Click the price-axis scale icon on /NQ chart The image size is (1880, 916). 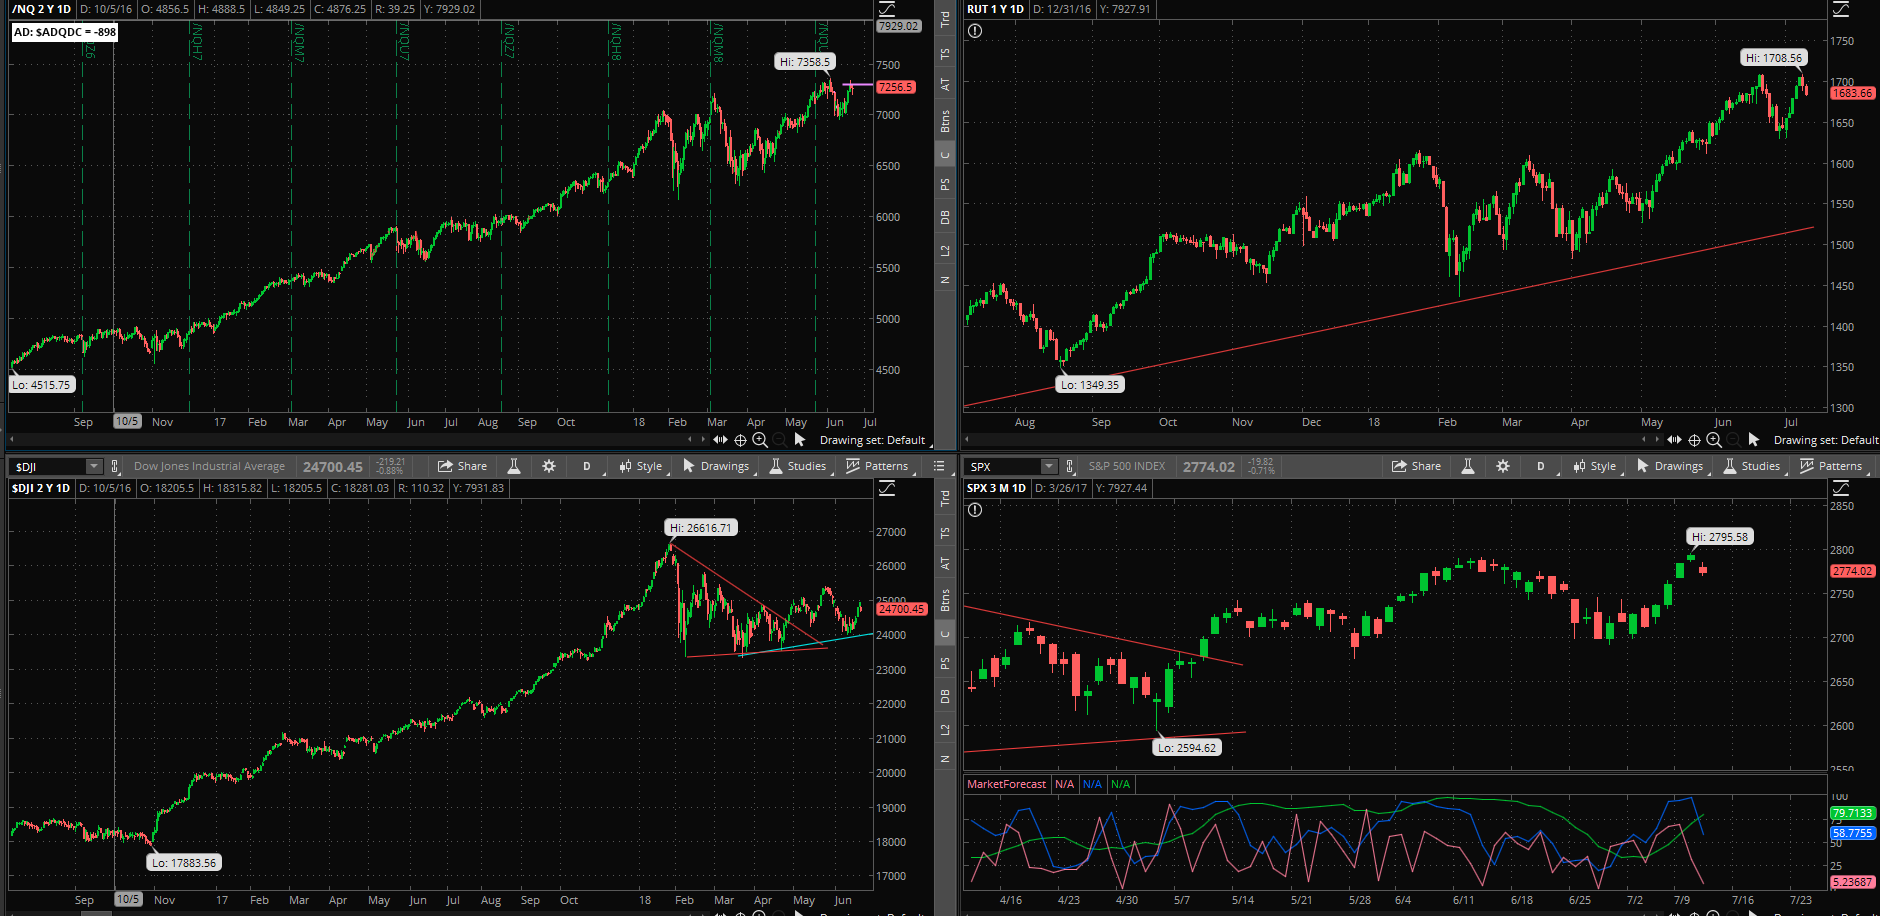point(887,9)
